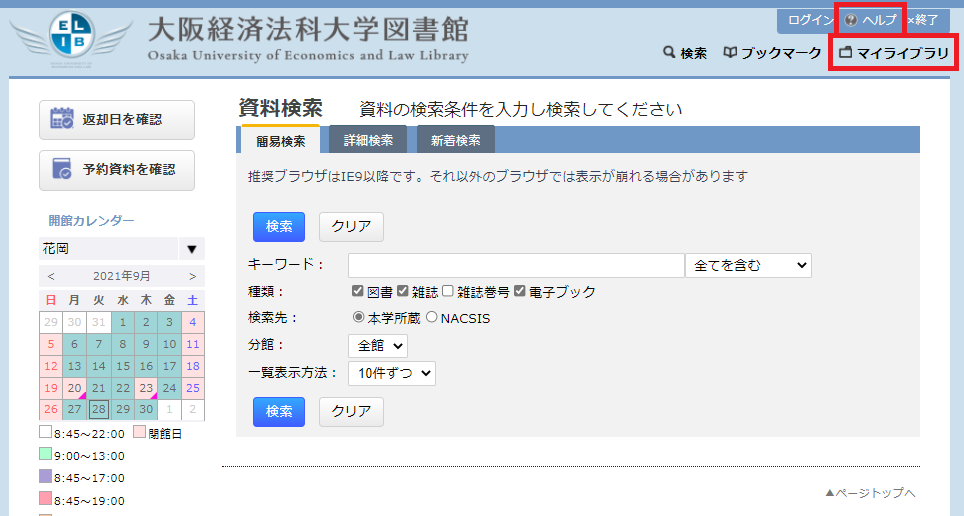This screenshot has width=964, height=516.
Task: Click the reservation icon on 予約資料を確認
Action: (x=62, y=169)
